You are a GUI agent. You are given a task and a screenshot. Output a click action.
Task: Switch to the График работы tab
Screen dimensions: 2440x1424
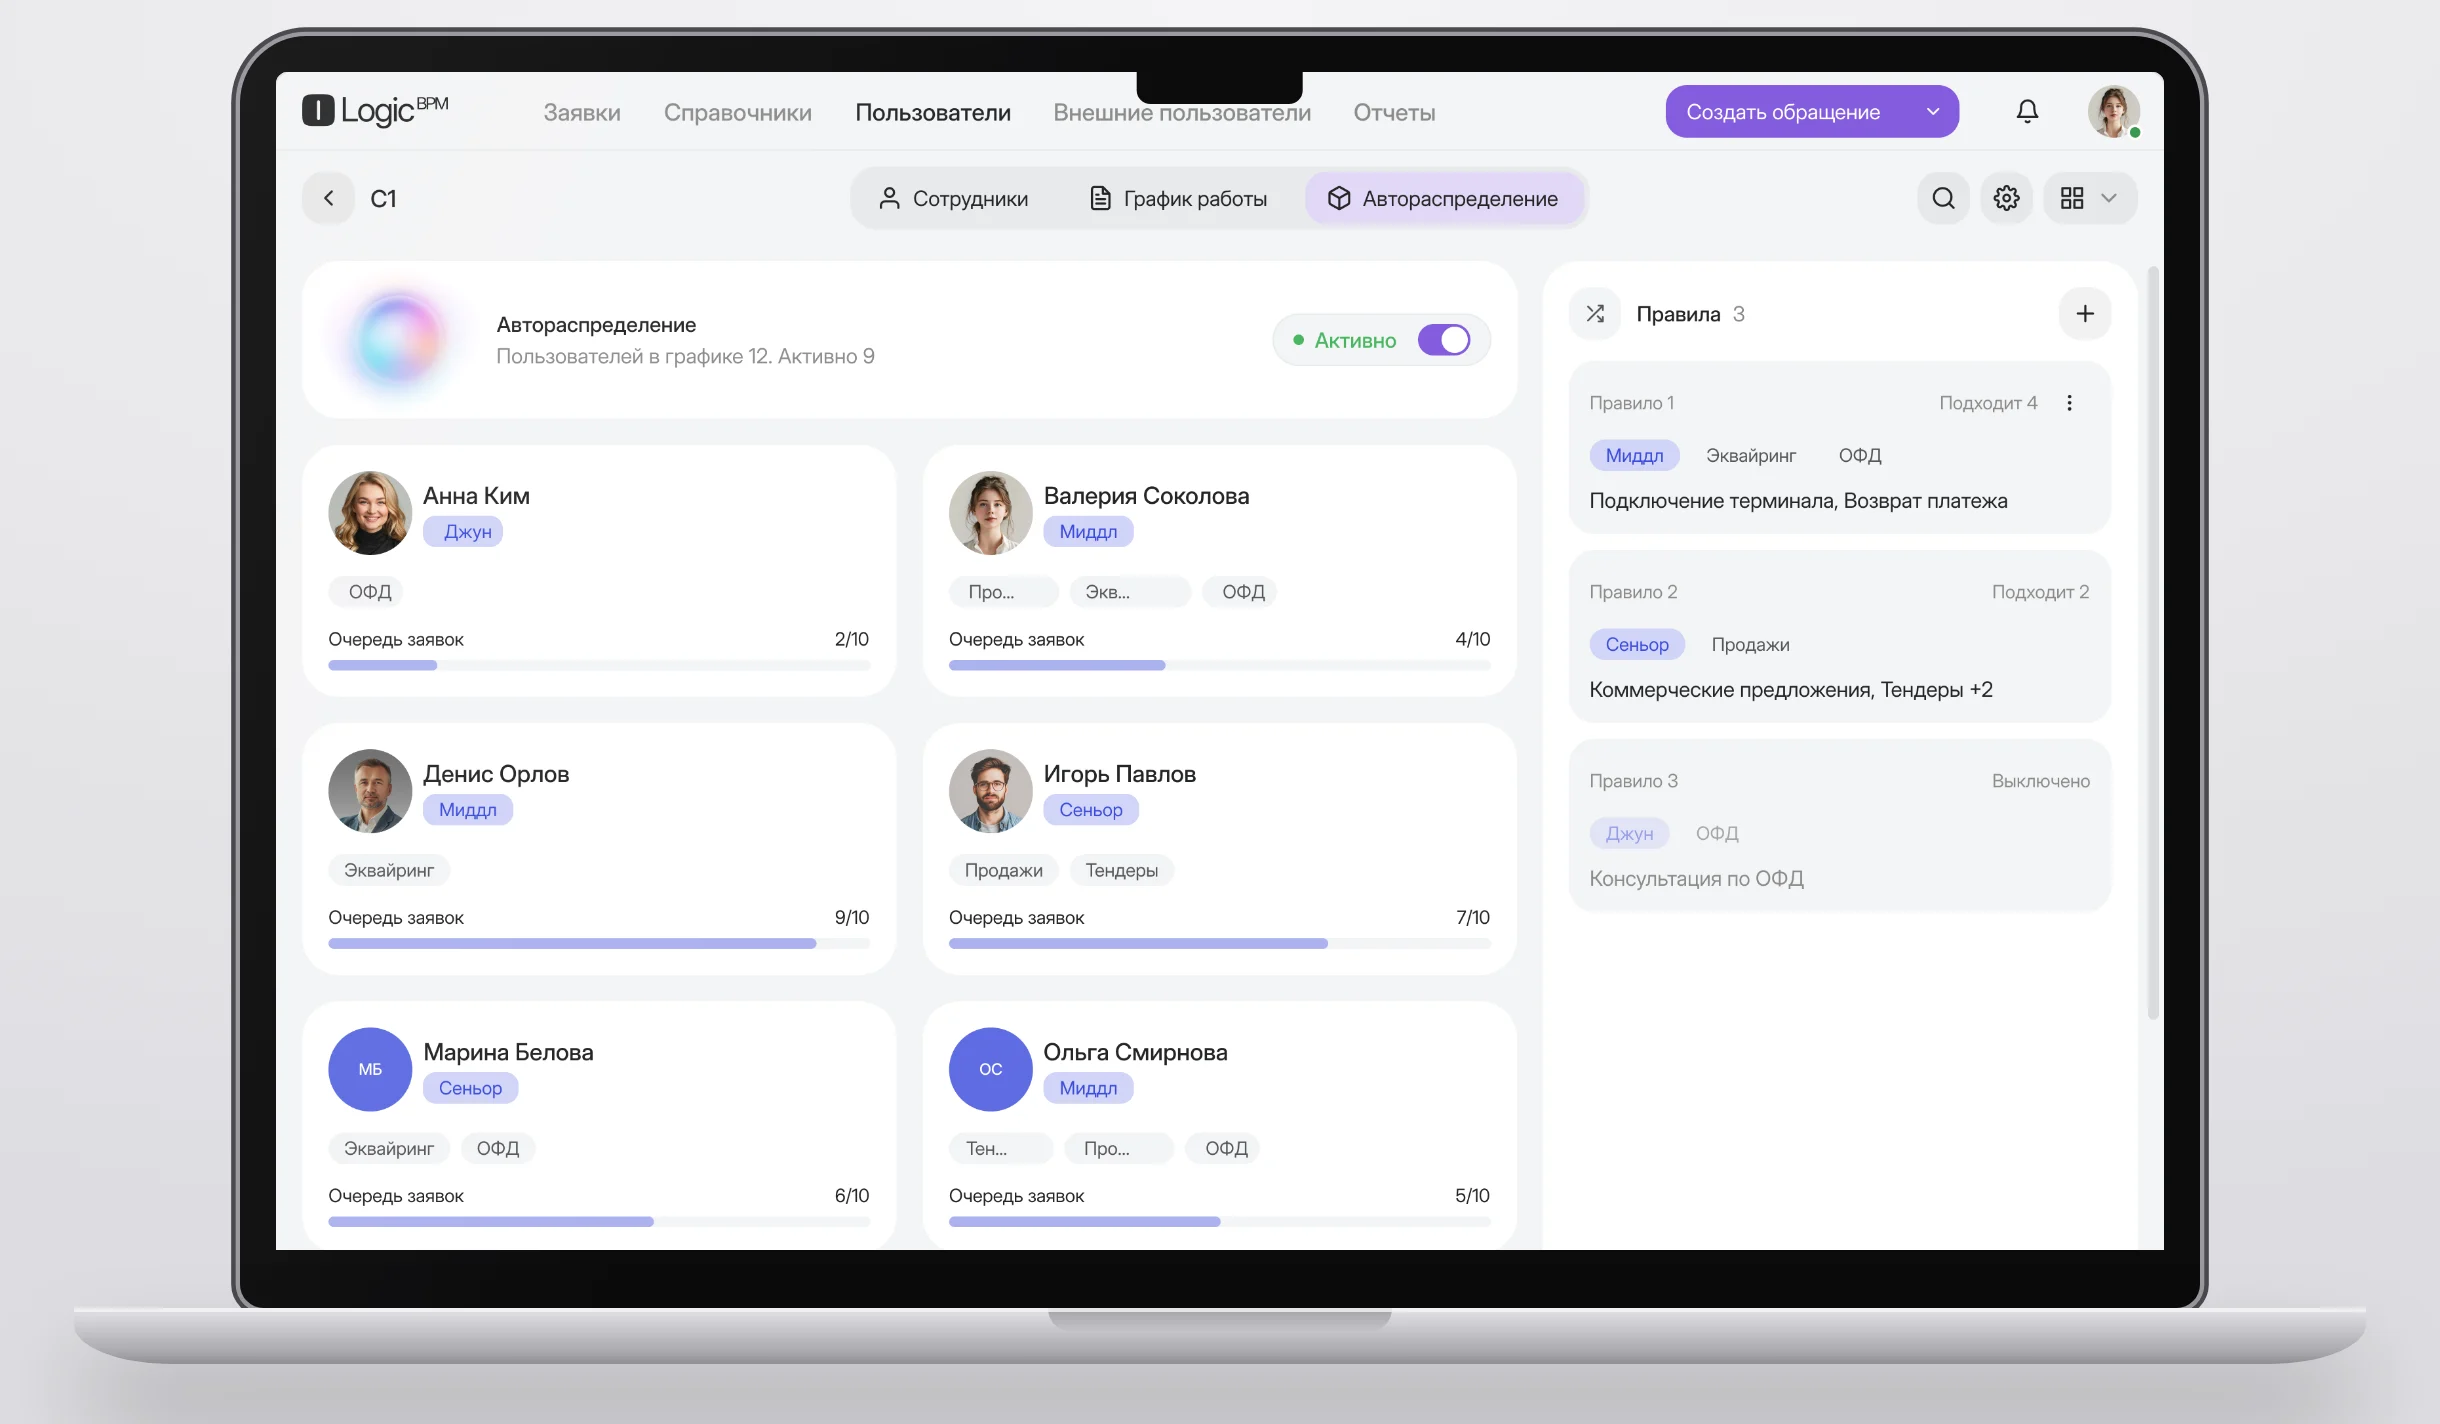(1177, 198)
